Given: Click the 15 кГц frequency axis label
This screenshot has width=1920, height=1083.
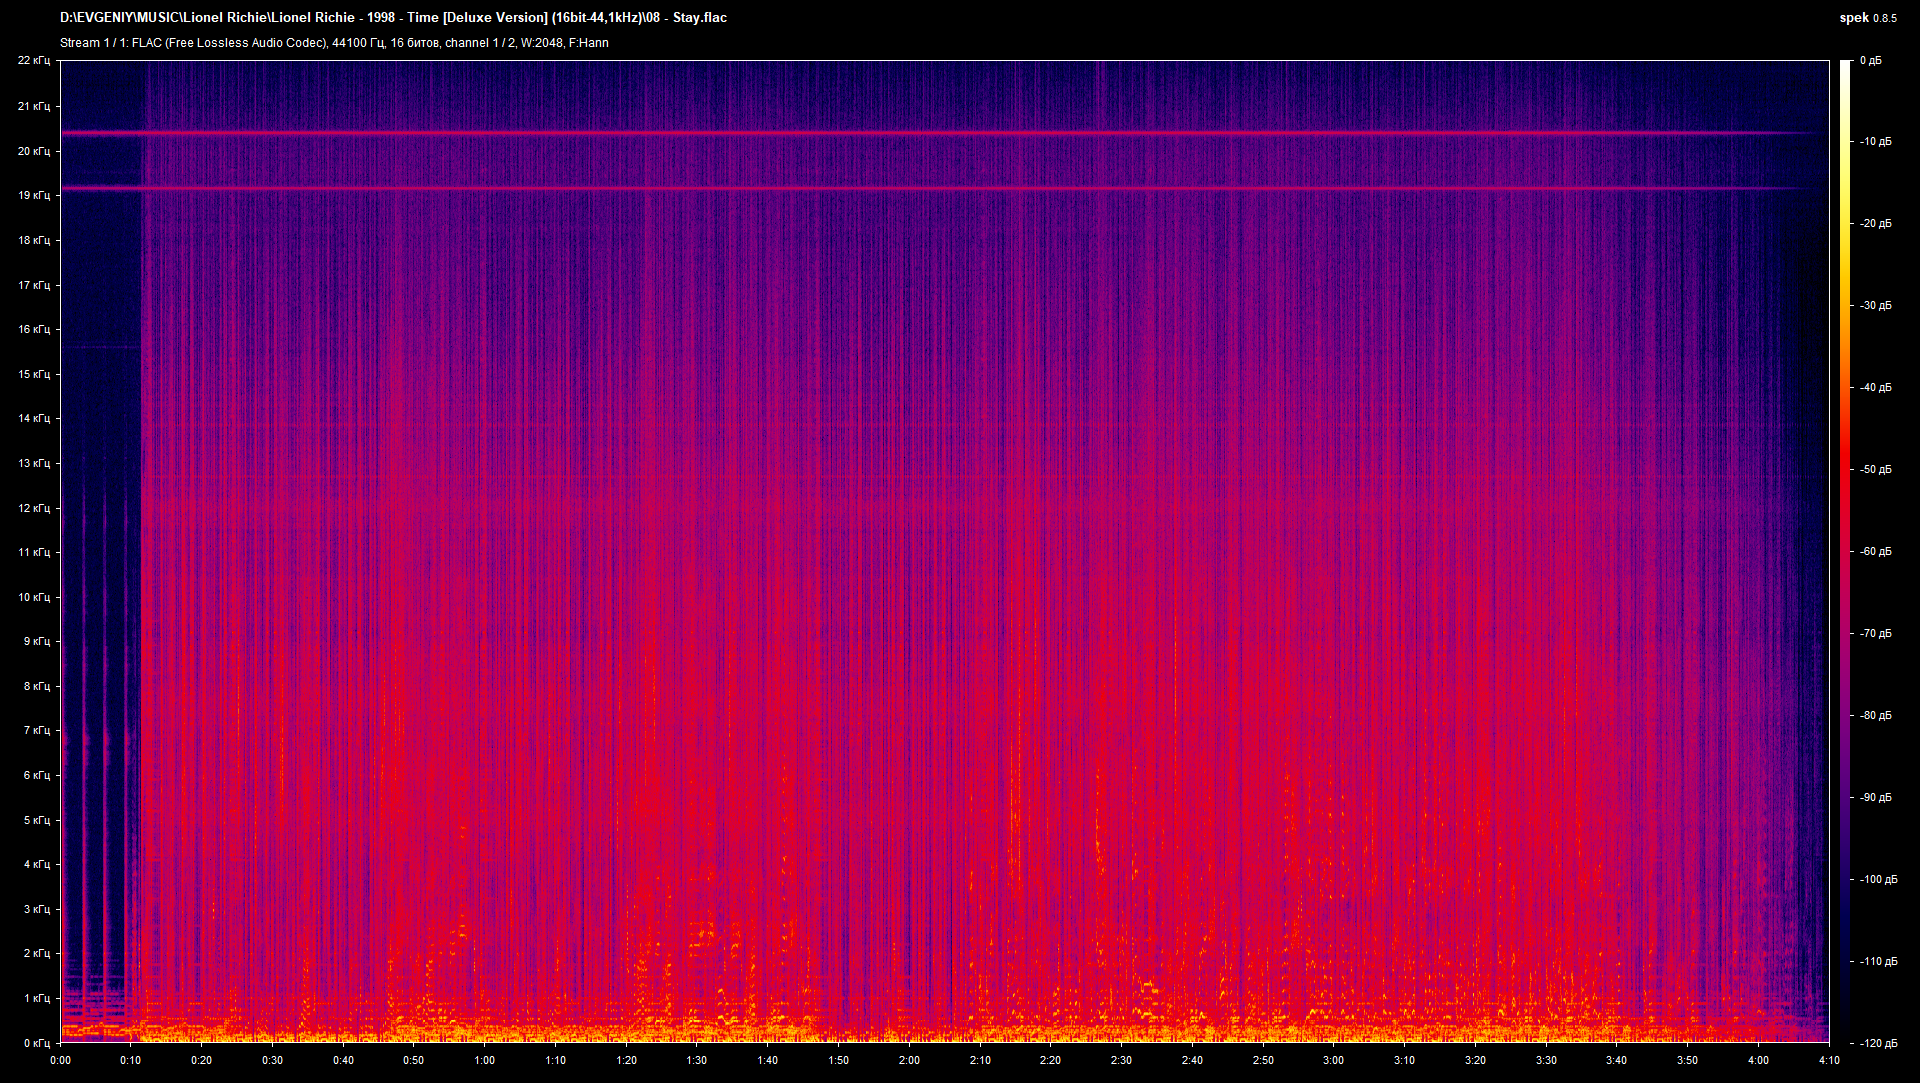Looking at the screenshot, I should tap(33, 374).
